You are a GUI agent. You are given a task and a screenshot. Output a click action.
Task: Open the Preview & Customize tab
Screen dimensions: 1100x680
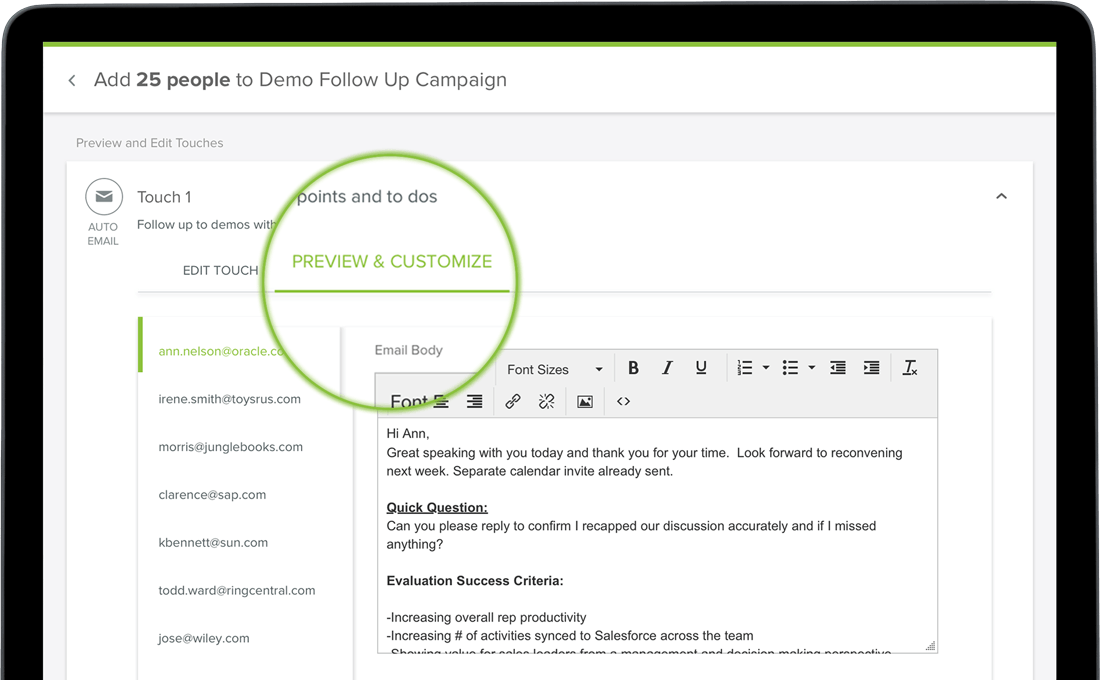[391, 261]
